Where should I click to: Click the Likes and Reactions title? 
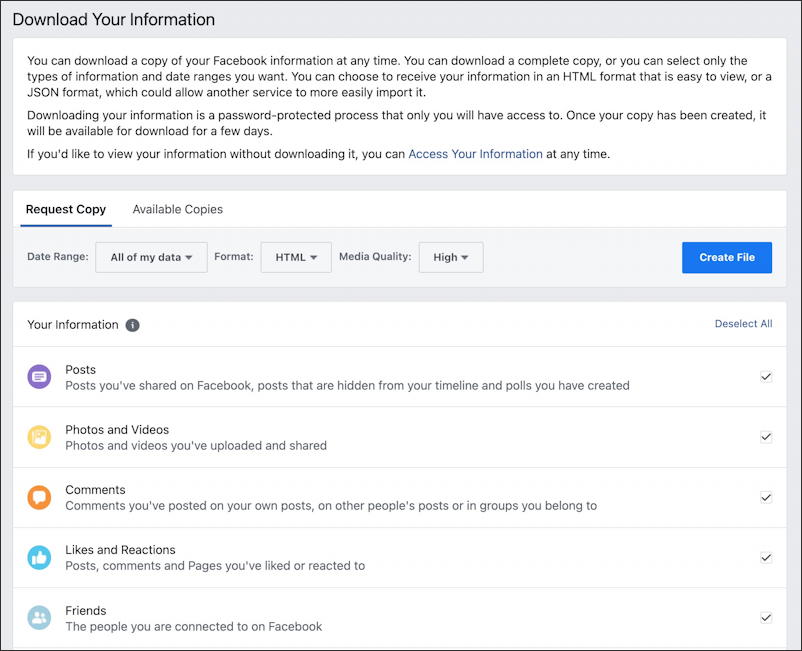120,550
